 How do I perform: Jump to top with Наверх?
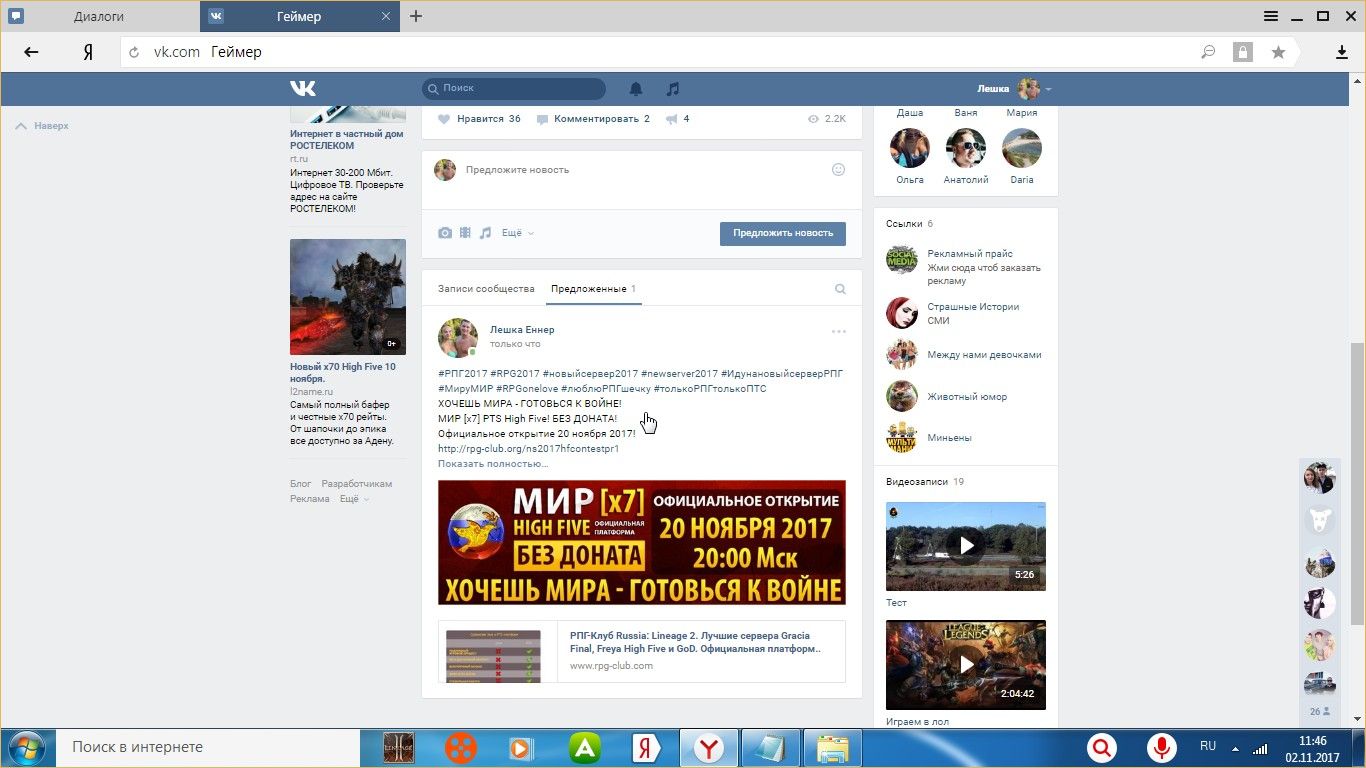[42, 126]
